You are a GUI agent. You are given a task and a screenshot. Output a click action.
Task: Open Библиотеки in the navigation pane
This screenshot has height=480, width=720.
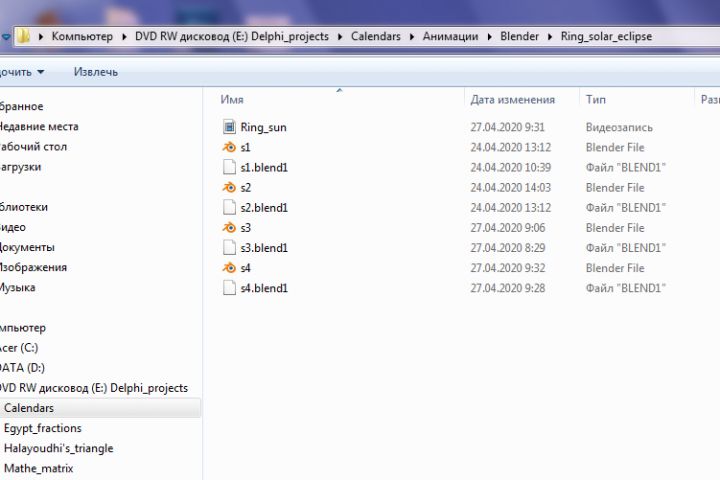coord(24,207)
